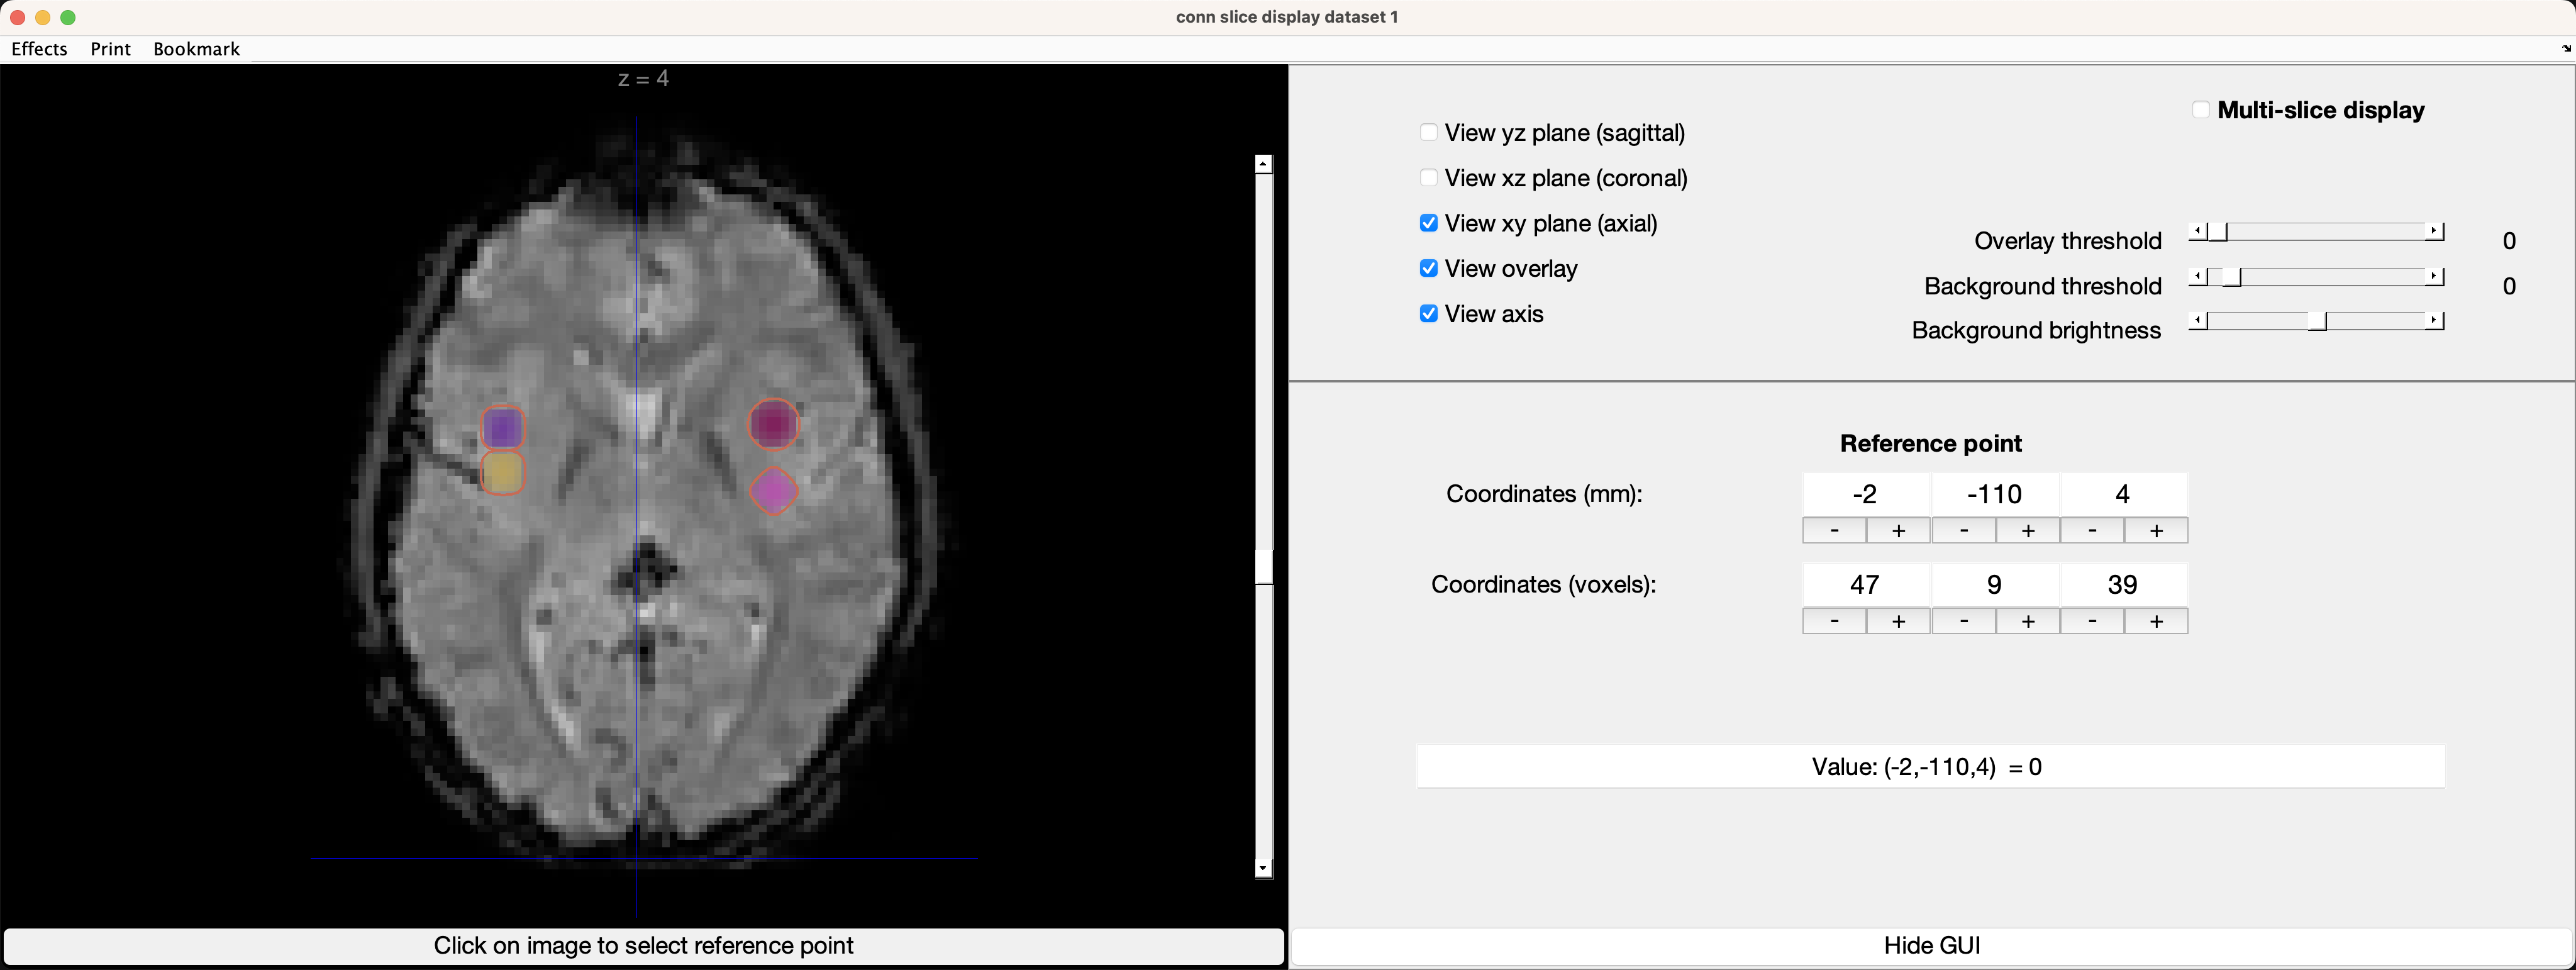This screenshot has width=2576, height=970.
Task: Click the plus stepper under z mm coordinate
Action: click(x=2156, y=531)
